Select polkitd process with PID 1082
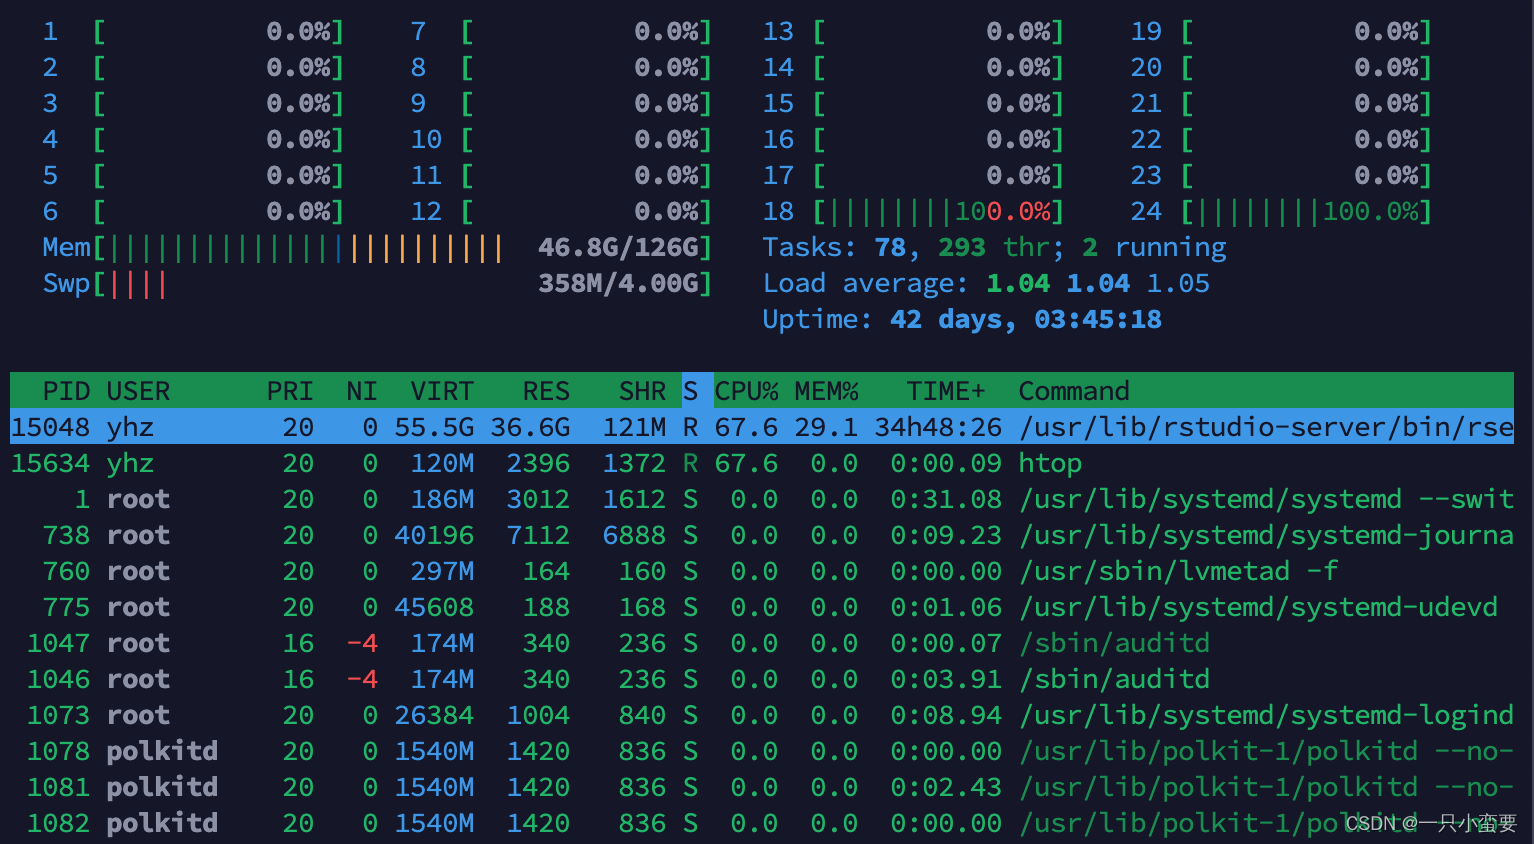Viewport: 1534px width, 844px height. [762, 823]
